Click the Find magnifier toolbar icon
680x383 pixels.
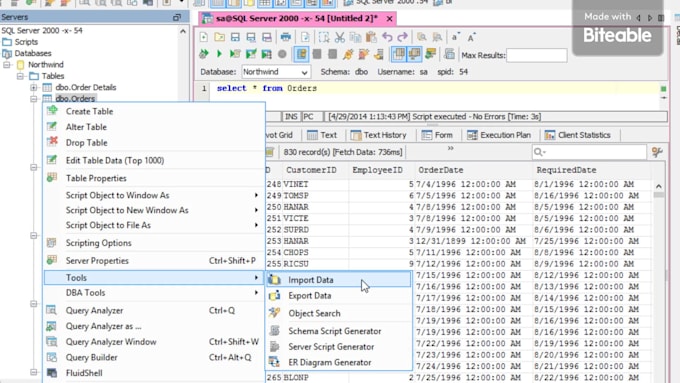coord(422,37)
